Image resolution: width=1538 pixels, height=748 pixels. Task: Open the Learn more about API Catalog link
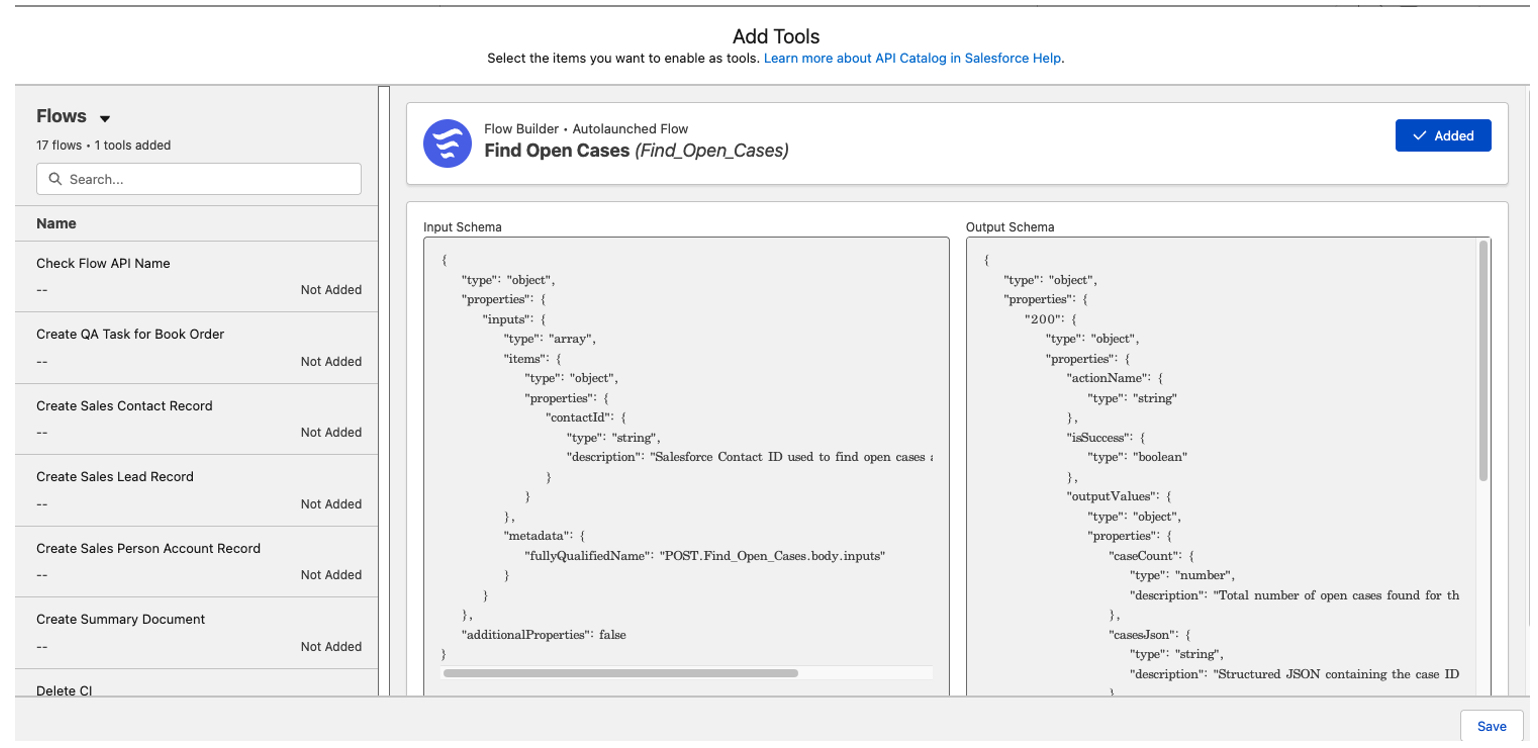pos(912,58)
